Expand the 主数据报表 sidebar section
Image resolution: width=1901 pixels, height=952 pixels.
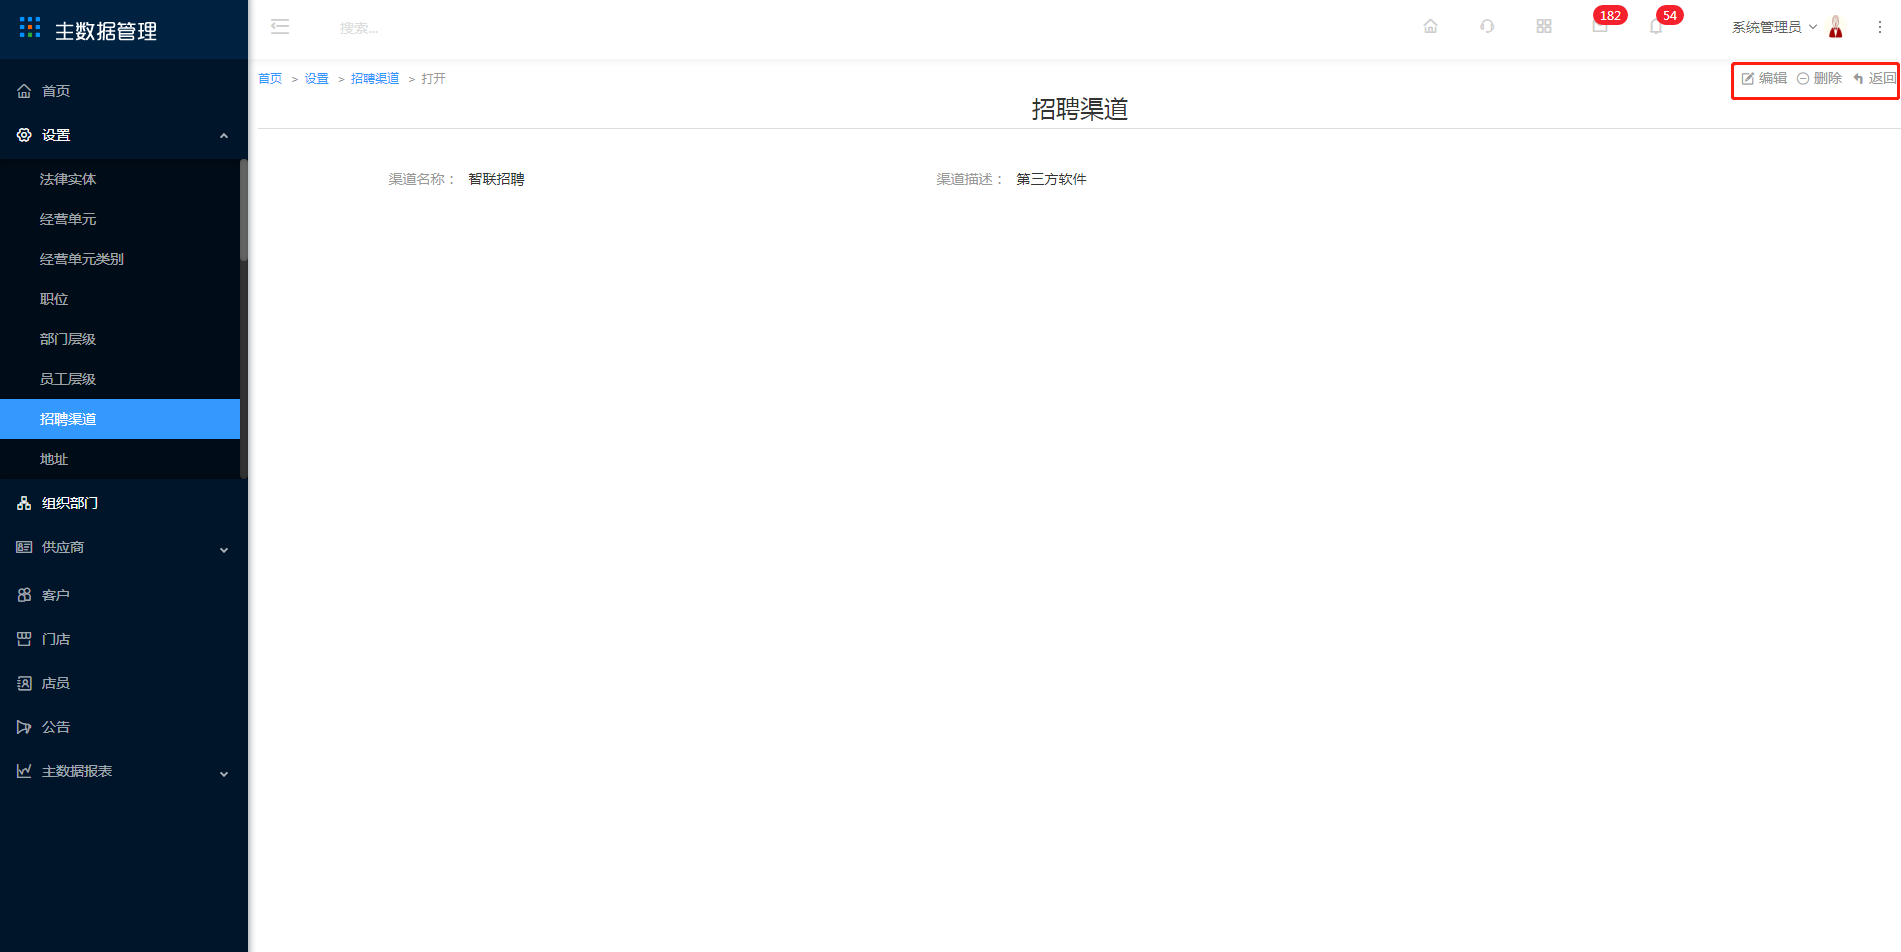click(124, 771)
